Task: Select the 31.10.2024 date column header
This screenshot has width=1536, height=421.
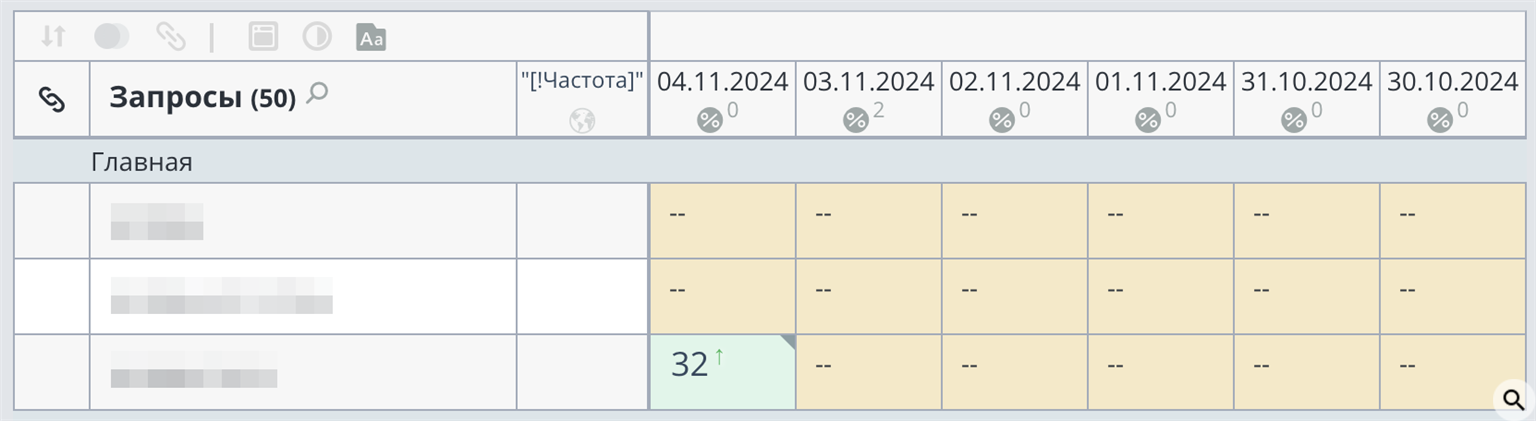Action: pyautogui.click(x=1306, y=82)
